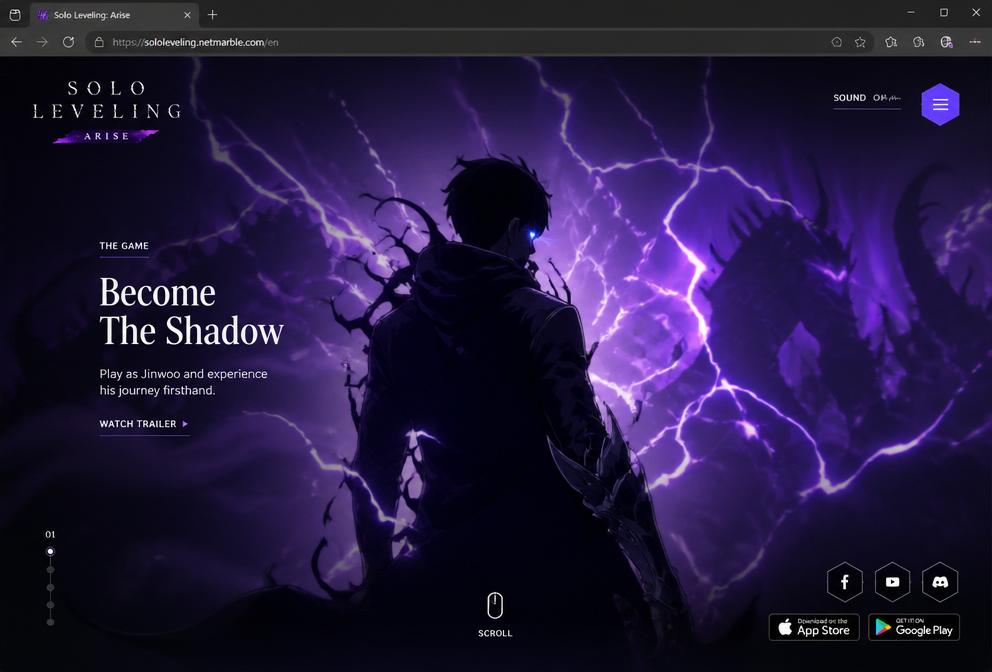Jump to the third section dot
Image resolution: width=992 pixels, height=672 pixels.
51,587
